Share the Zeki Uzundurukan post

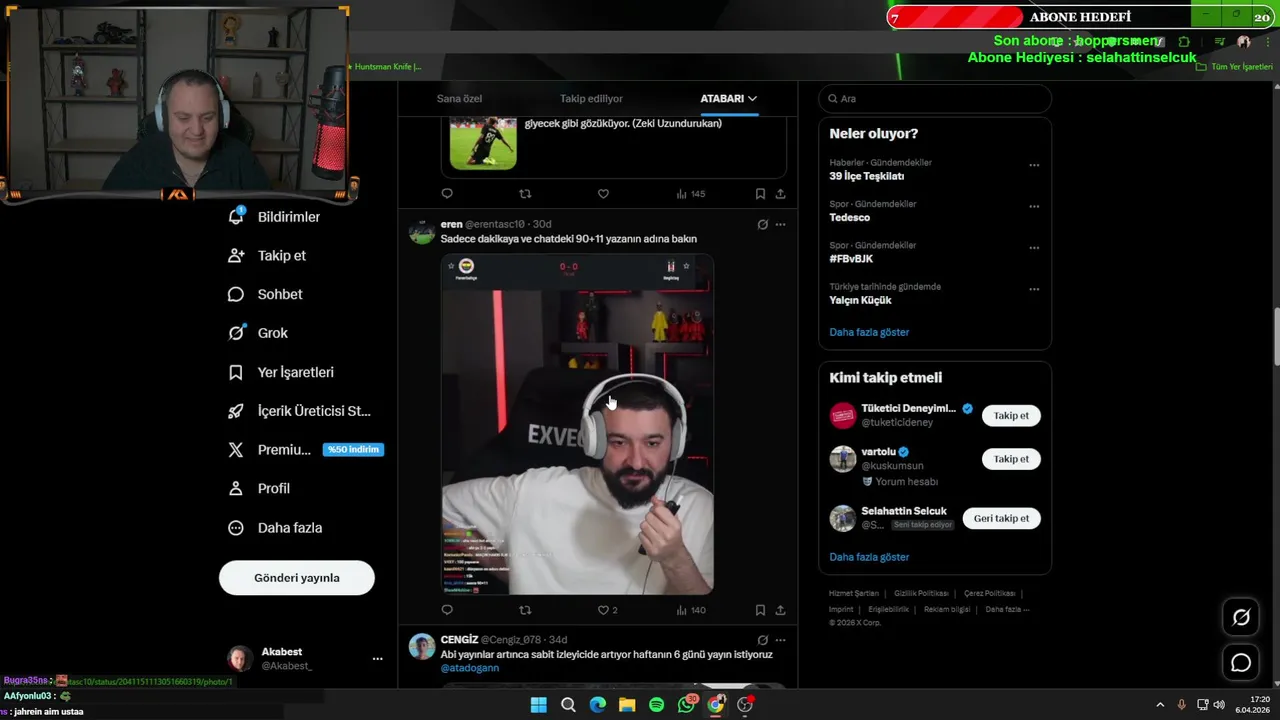[781, 194]
